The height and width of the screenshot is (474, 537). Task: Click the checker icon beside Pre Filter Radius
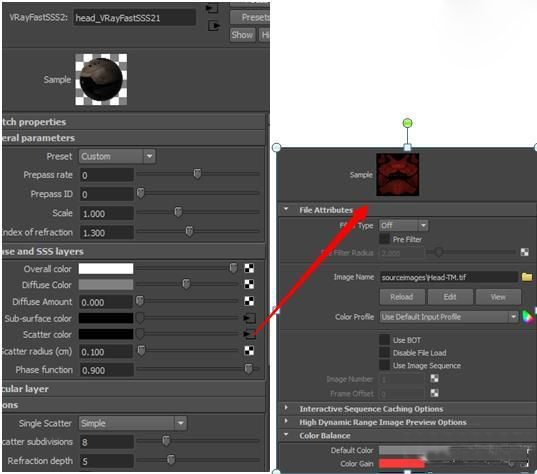point(524,252)
